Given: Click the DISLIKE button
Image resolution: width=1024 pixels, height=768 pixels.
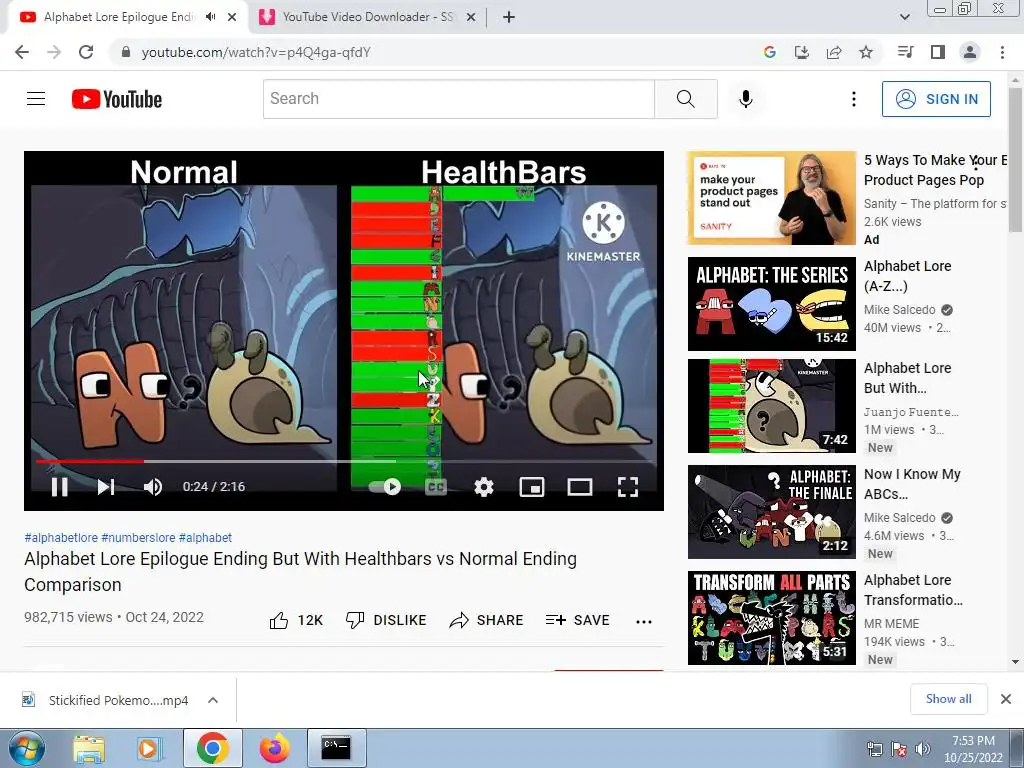Looking at the screenshot, I should pyautogui.click(x=386, y=620).
